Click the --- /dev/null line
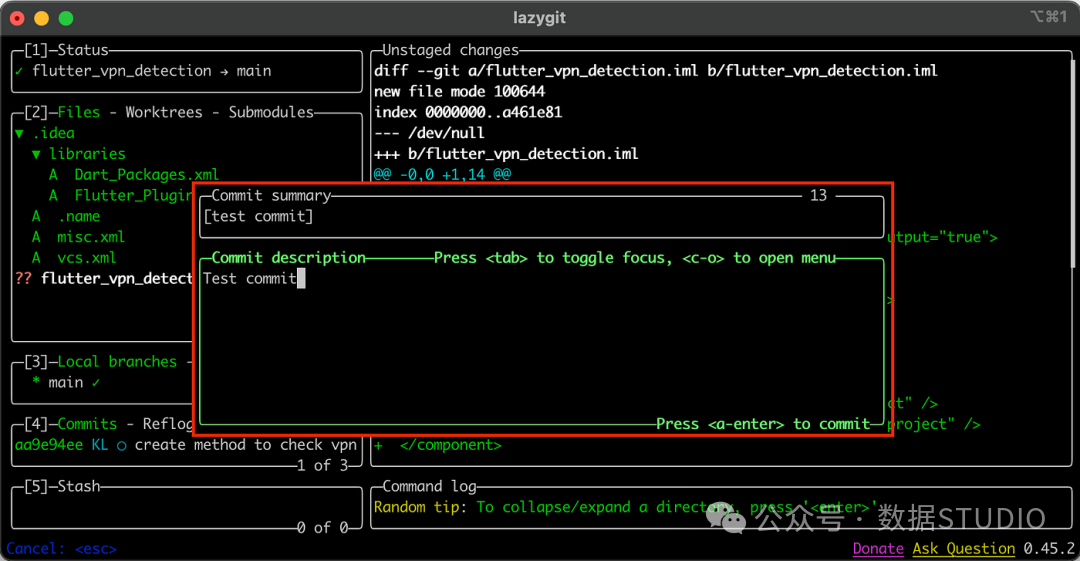The image size is (1080, 561). pos(429,132)
